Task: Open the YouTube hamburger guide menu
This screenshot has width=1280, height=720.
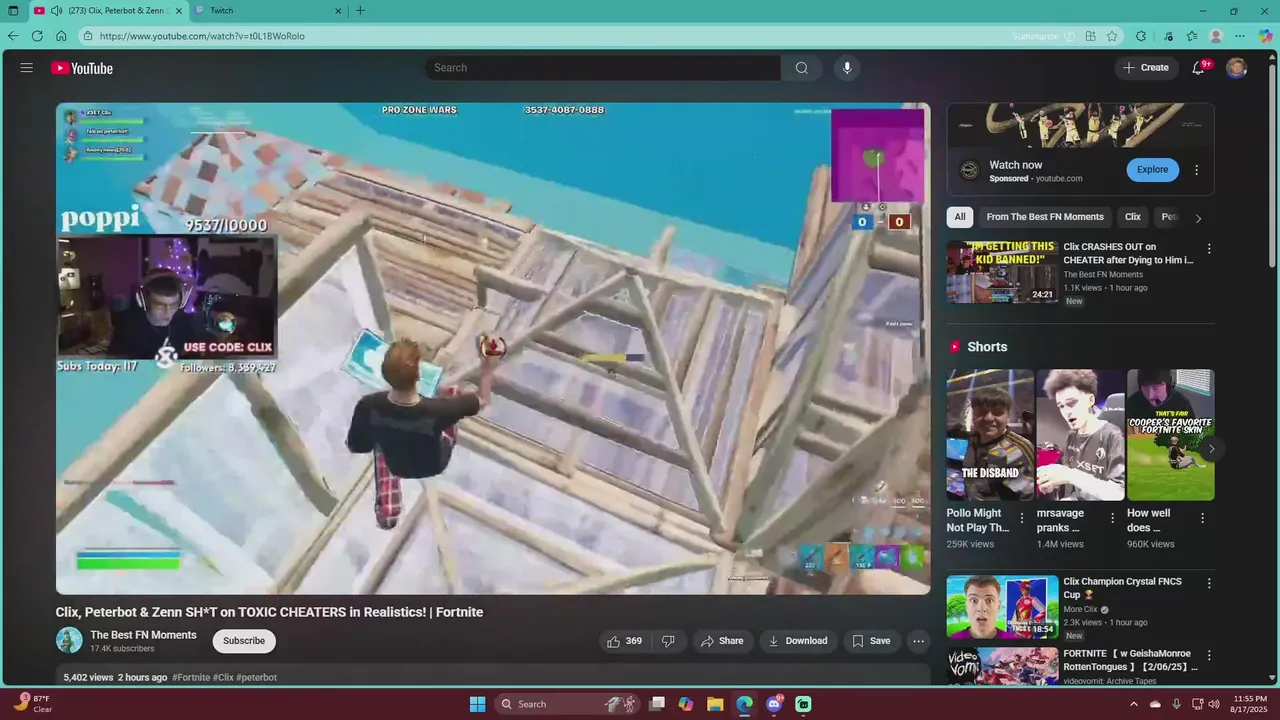Action: (27, 68)
